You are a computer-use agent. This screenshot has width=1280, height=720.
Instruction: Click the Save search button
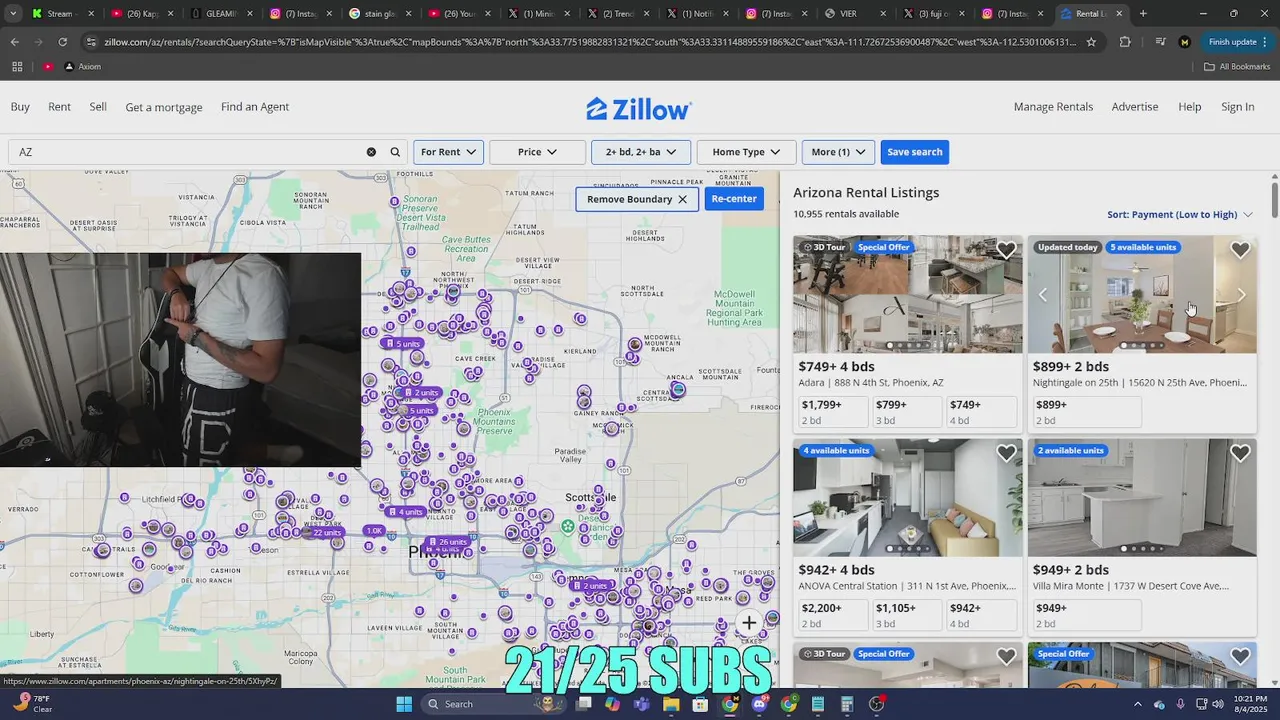[x=915, y=152]
